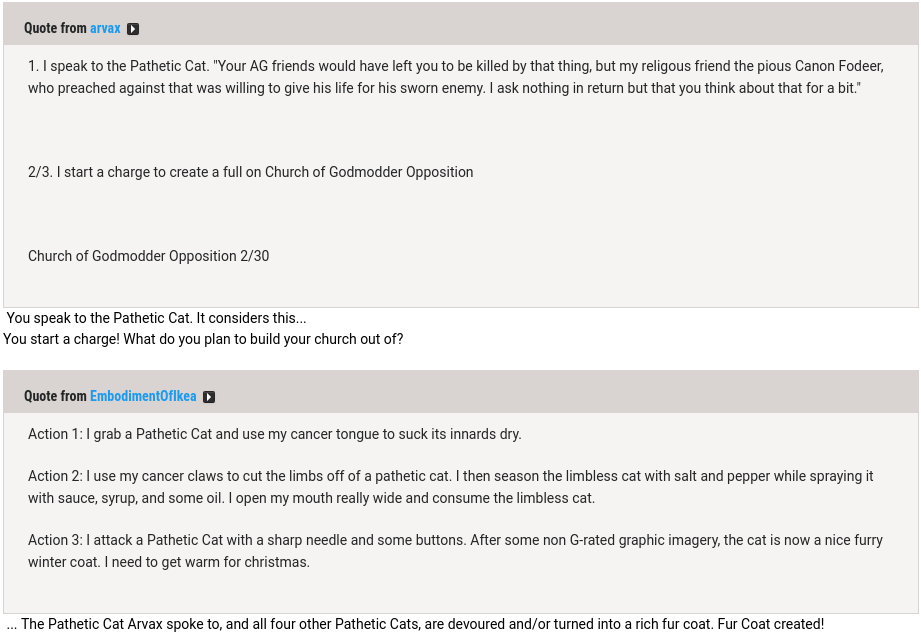This screenshot has height=637, width=921.
Task: Click the "winter coat" christmas line
Action: coord(168,562)
